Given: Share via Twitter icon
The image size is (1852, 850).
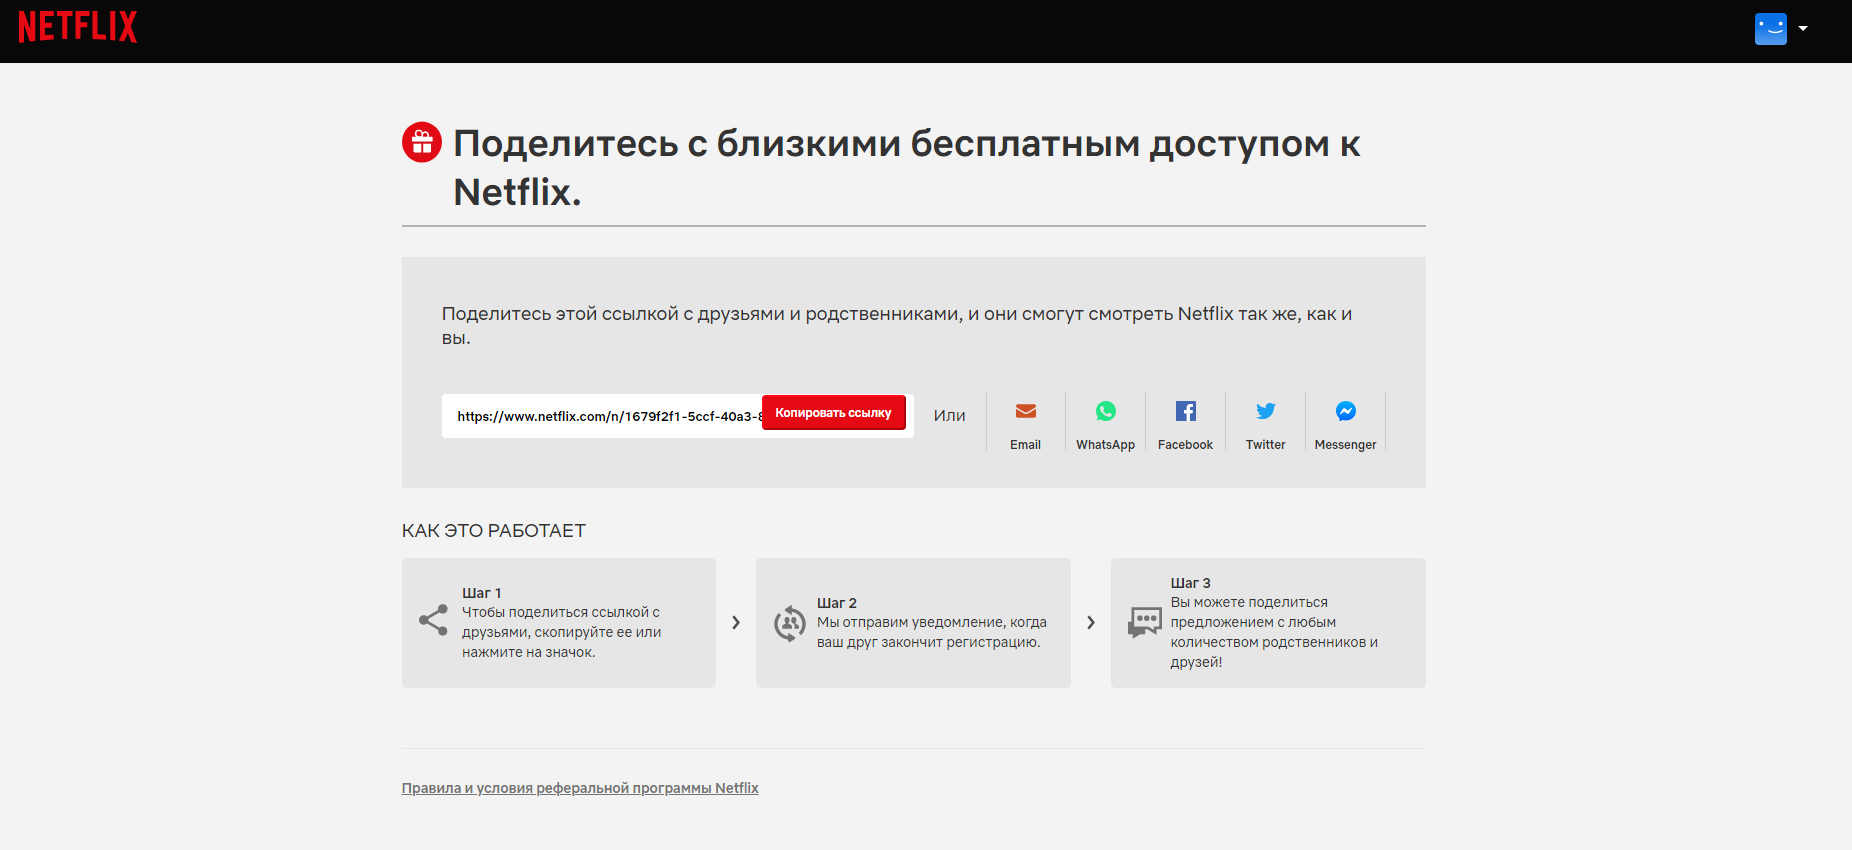Looking at the screenshot, I should [1266, 411].
